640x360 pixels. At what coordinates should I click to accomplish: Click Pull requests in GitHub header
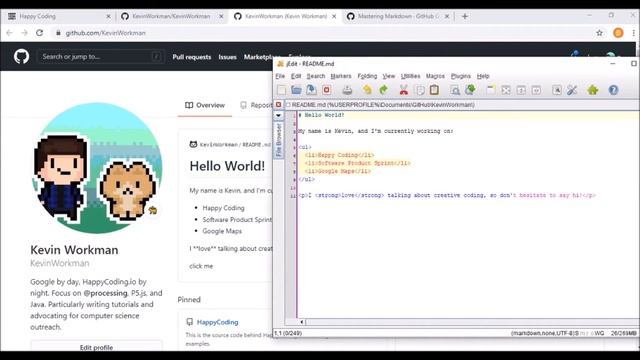[x=191, y=57]
